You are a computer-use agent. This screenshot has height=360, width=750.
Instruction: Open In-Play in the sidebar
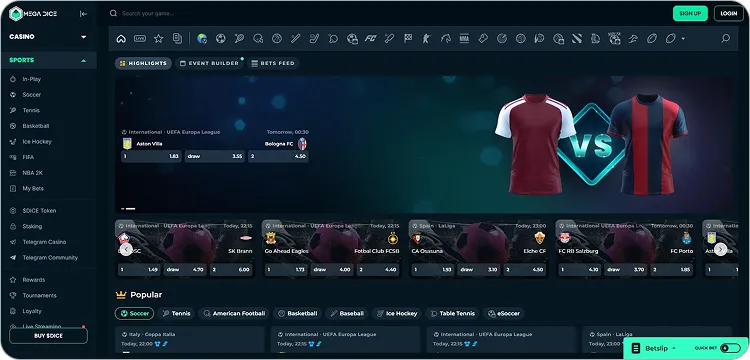pyautogui.click(x=32, y=79)
